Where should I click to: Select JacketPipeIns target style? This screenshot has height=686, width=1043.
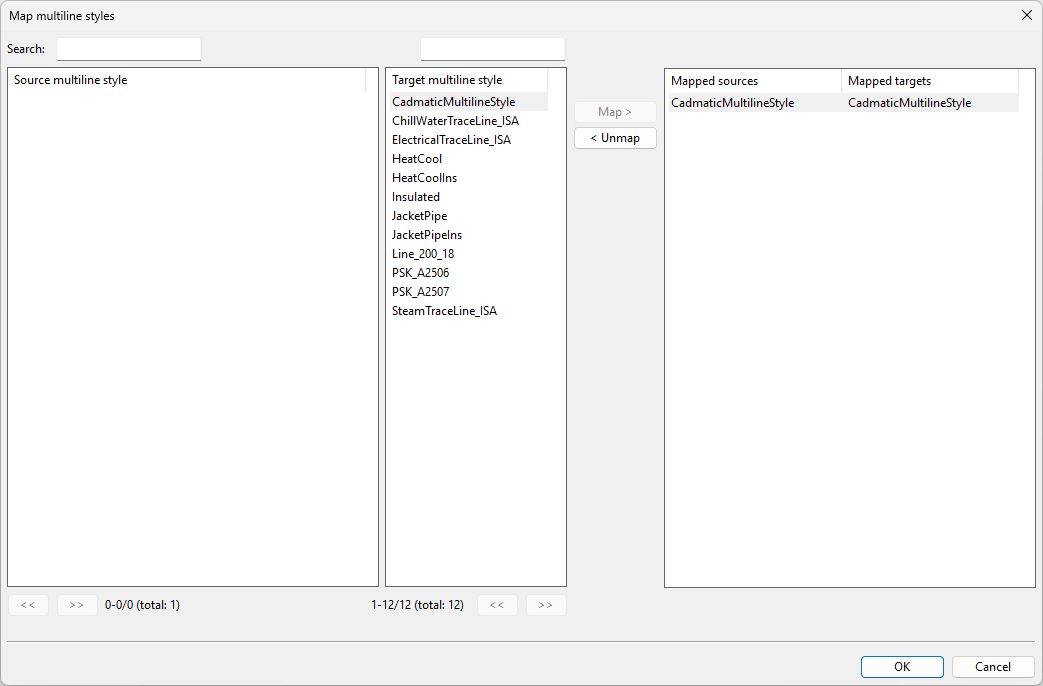coord(427,235)
